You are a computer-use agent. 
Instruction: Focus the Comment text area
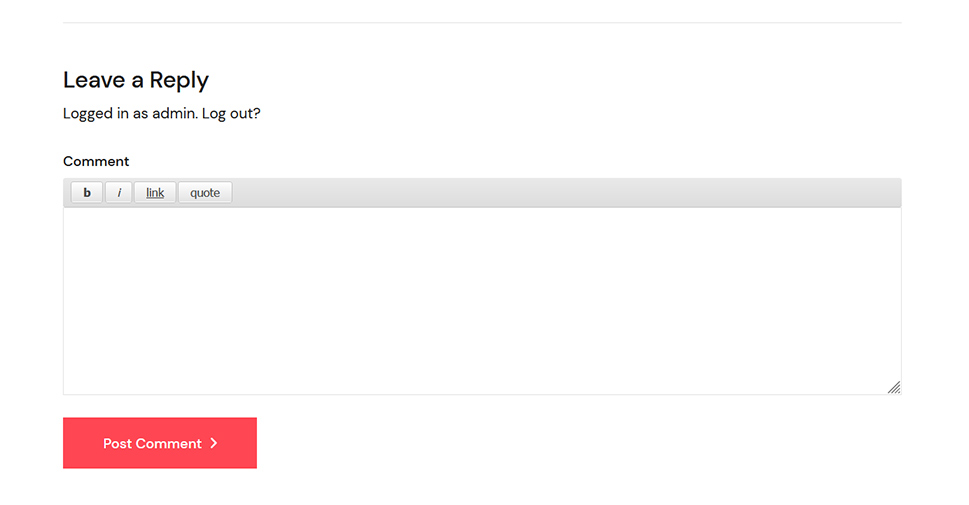coord(482,301)
